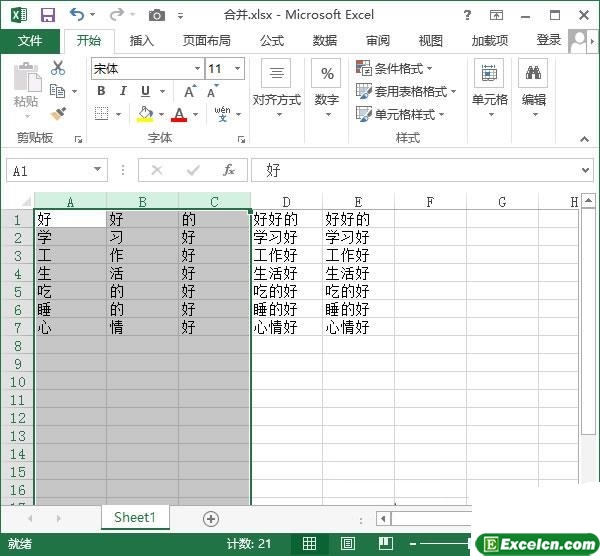Toggle Underline formatting
The width and height of the screenshot is (600, 556).
(x=145, y=91)
